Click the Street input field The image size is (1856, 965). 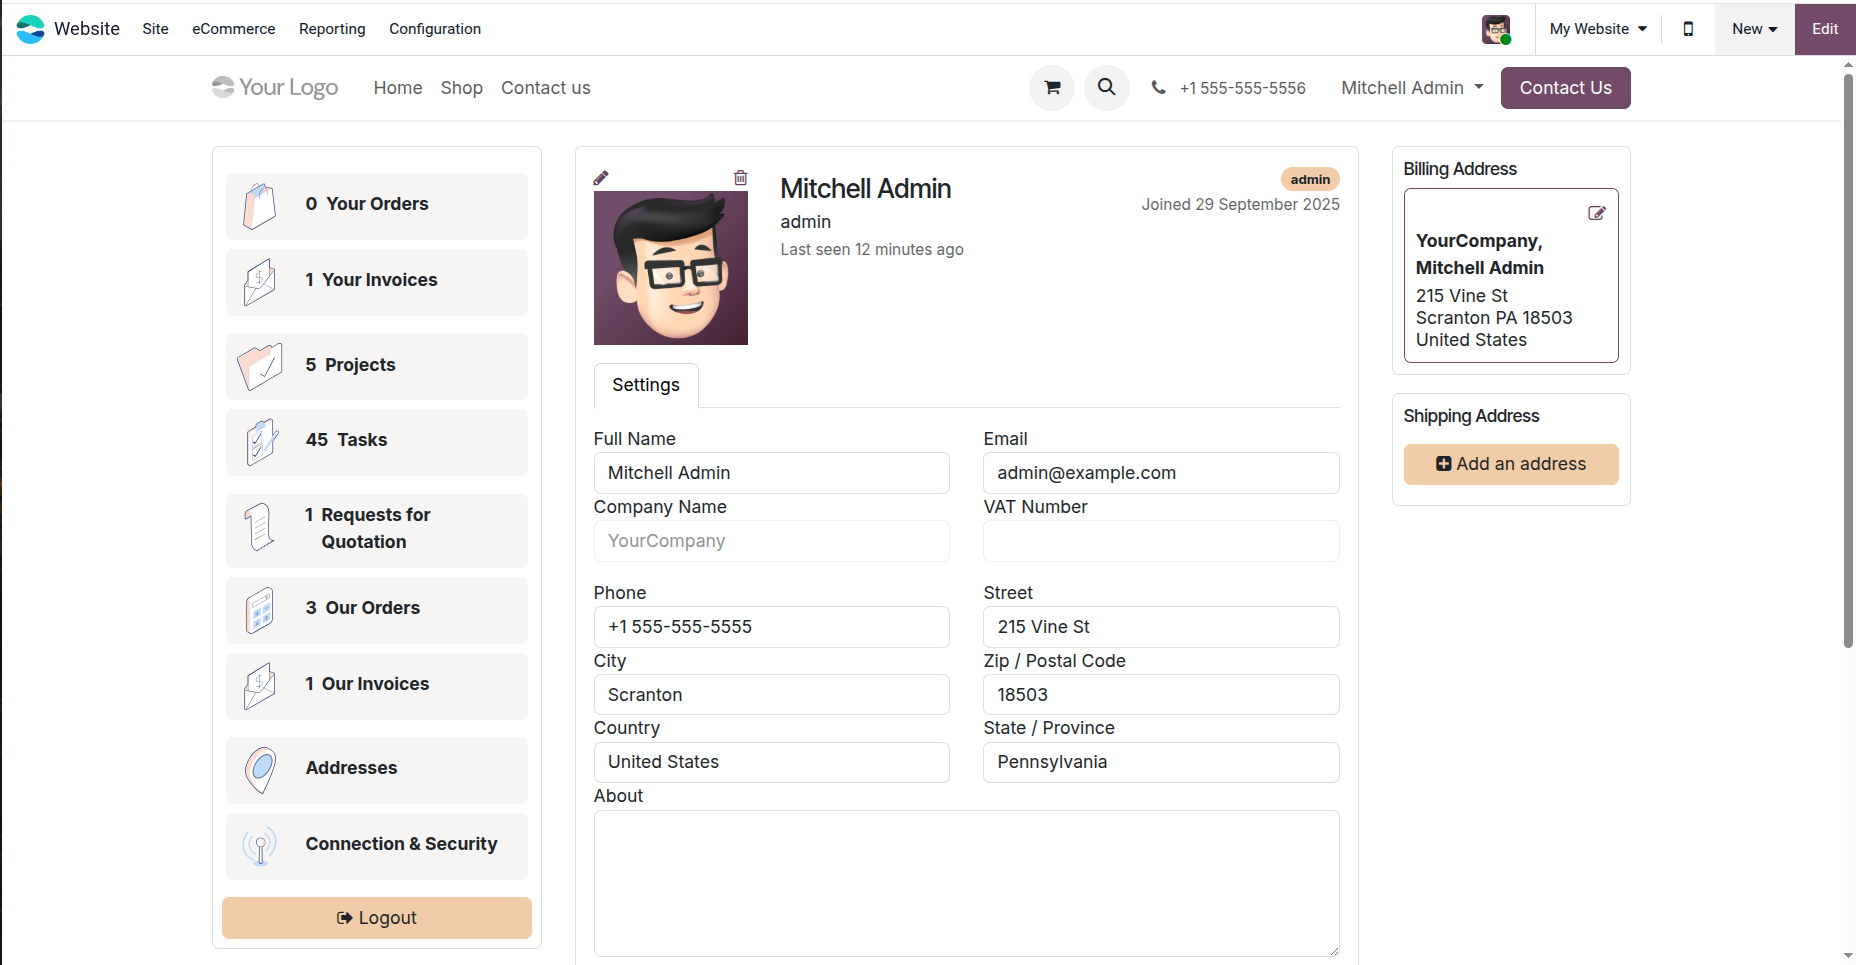[x=1161, y=627]
